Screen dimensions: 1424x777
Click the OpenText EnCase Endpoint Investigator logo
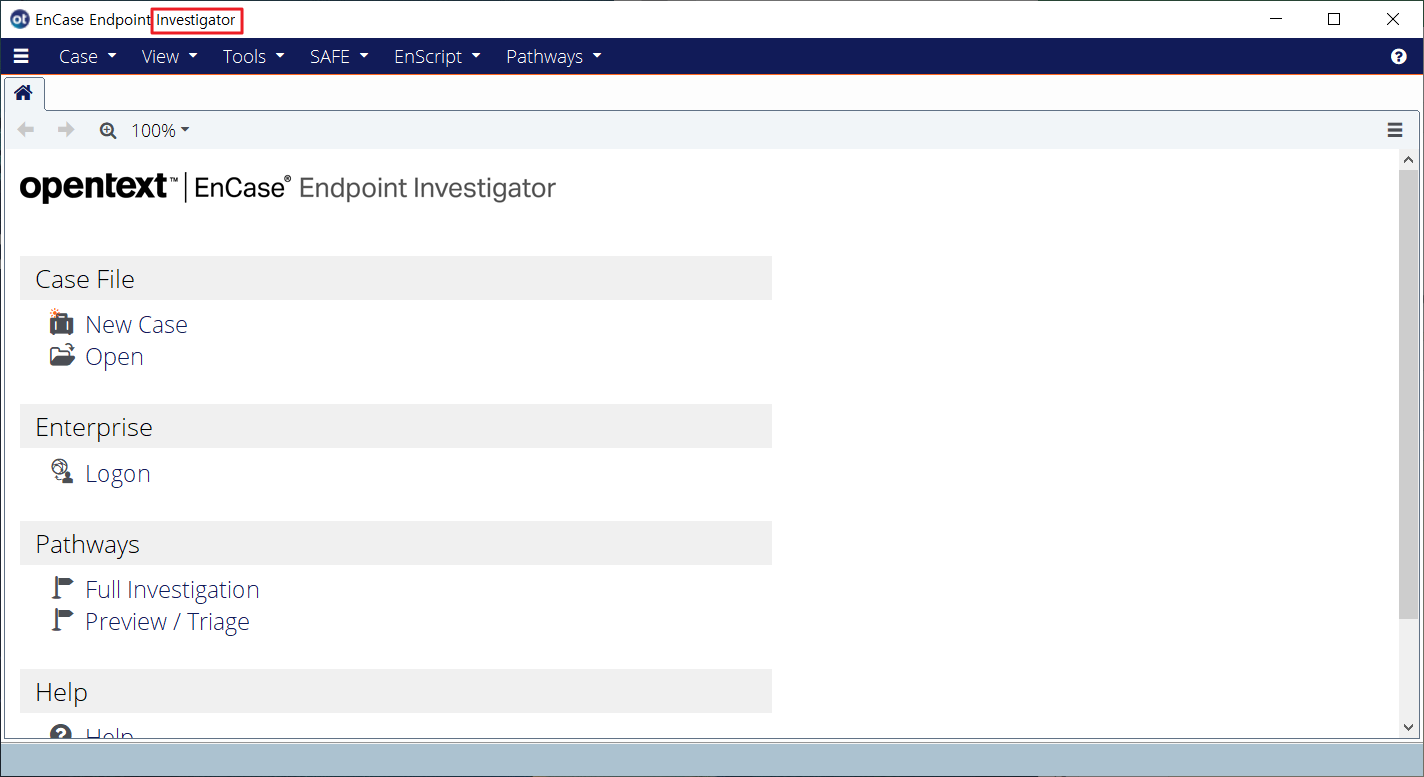click(x=288, y=187)
